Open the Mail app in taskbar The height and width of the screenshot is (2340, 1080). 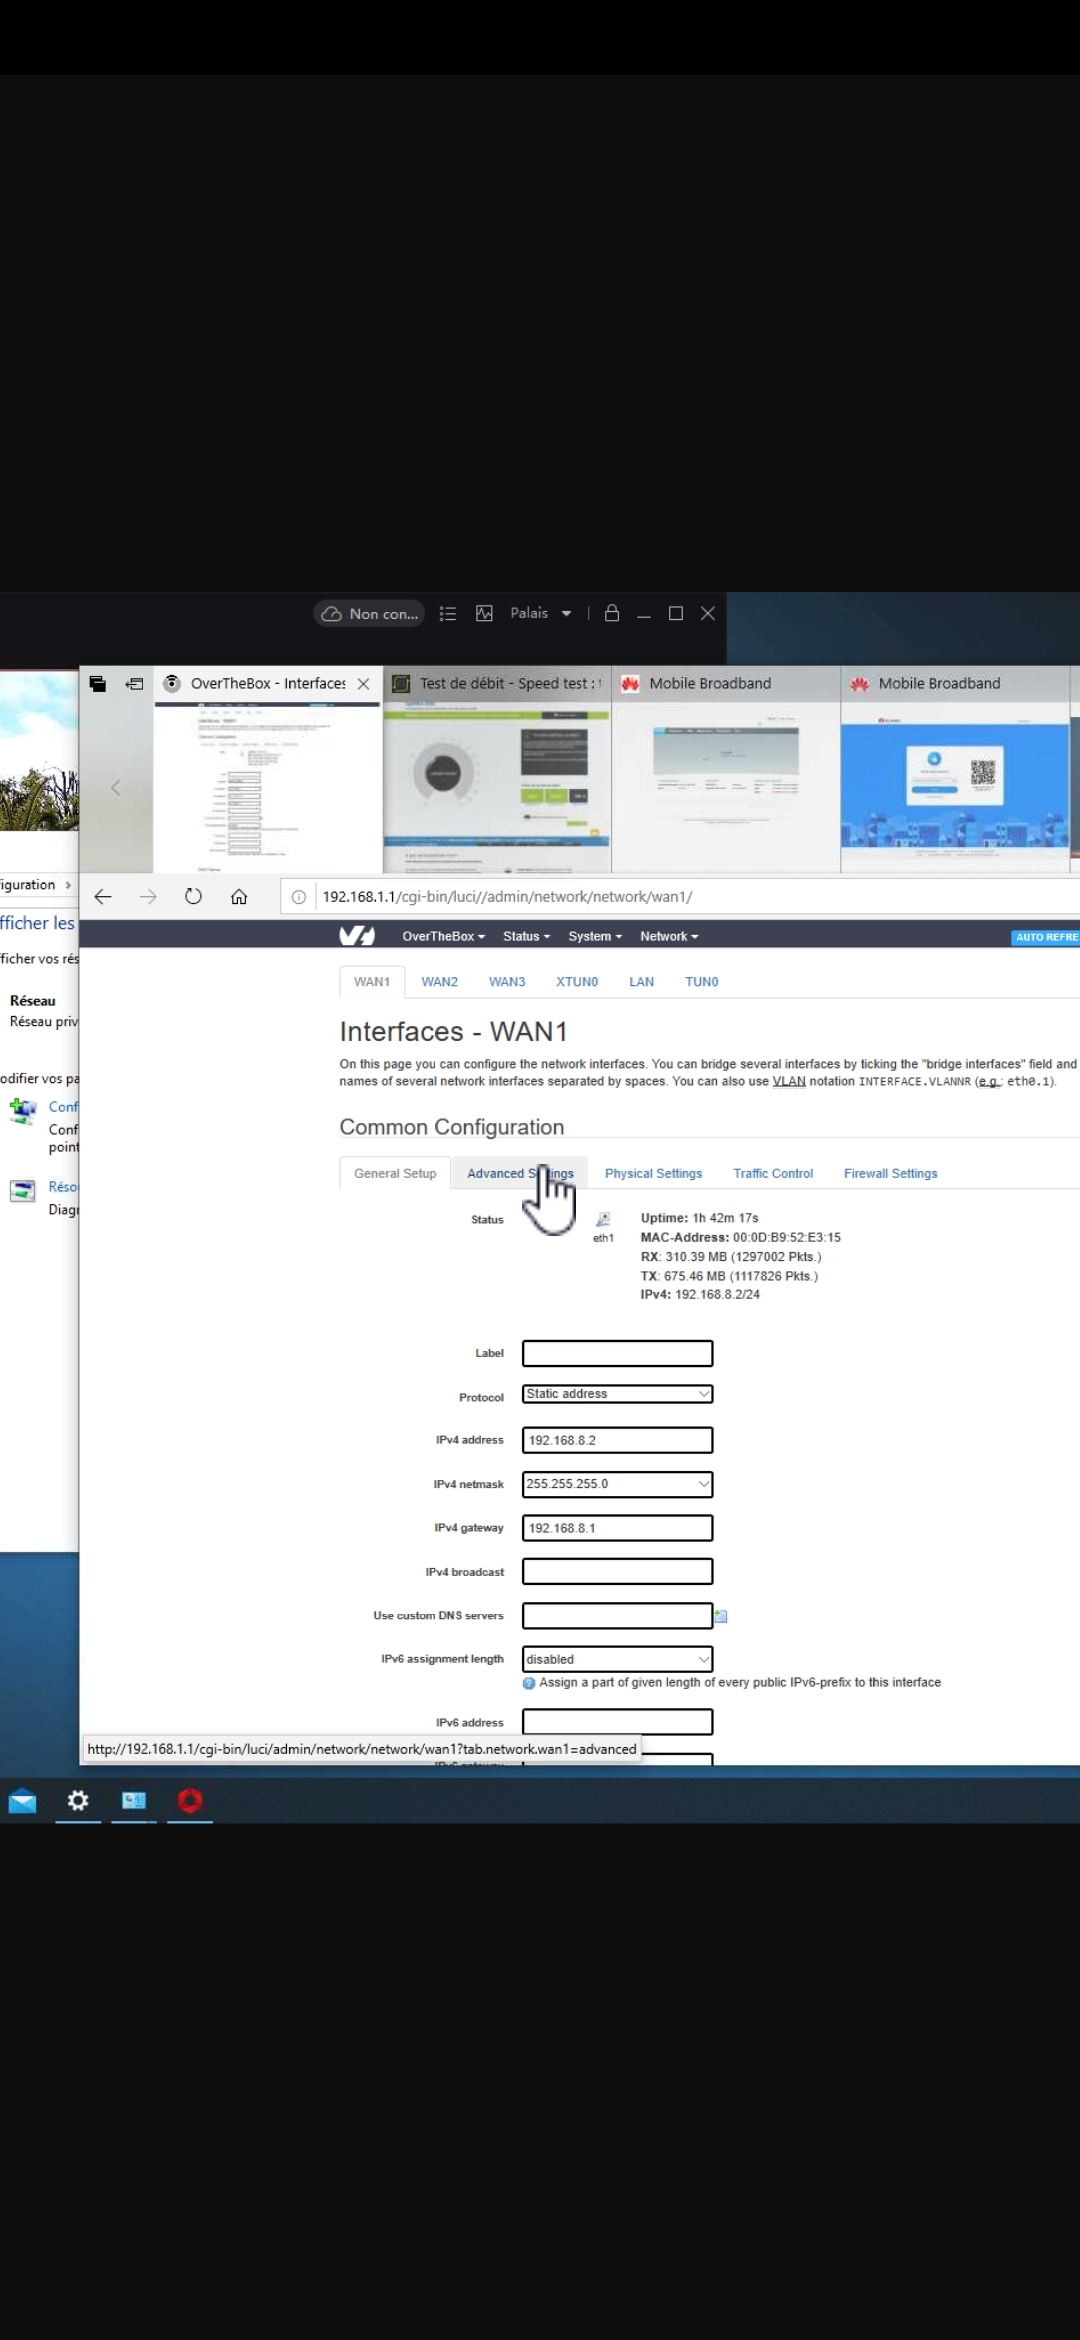click(x=22, y=1801)
